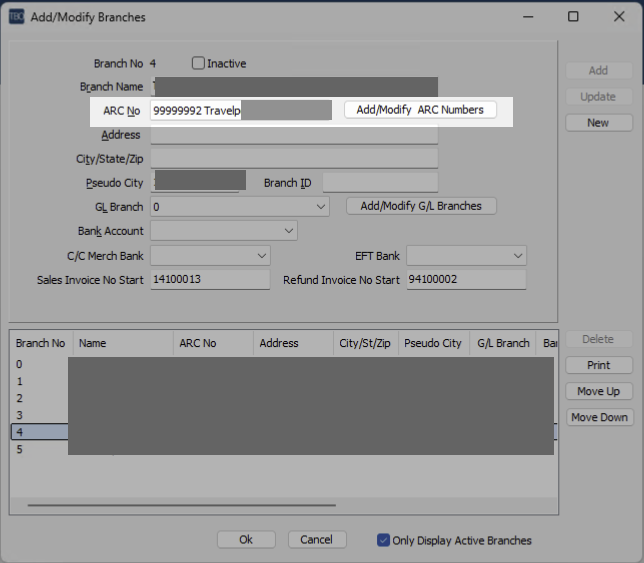Click the app icon in title bar
The width and height of the screenshot is (644, 563).
click(17, 17)
